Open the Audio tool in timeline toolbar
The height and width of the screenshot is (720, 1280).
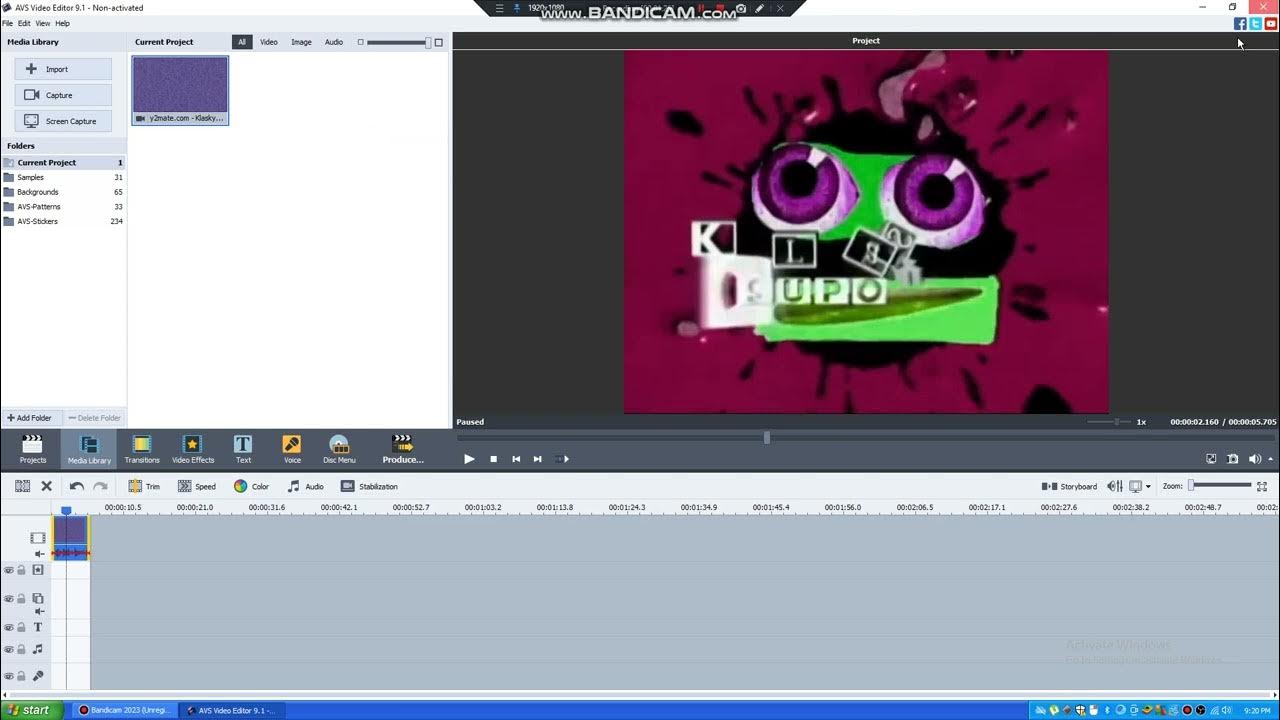click(x=305, y=486)
